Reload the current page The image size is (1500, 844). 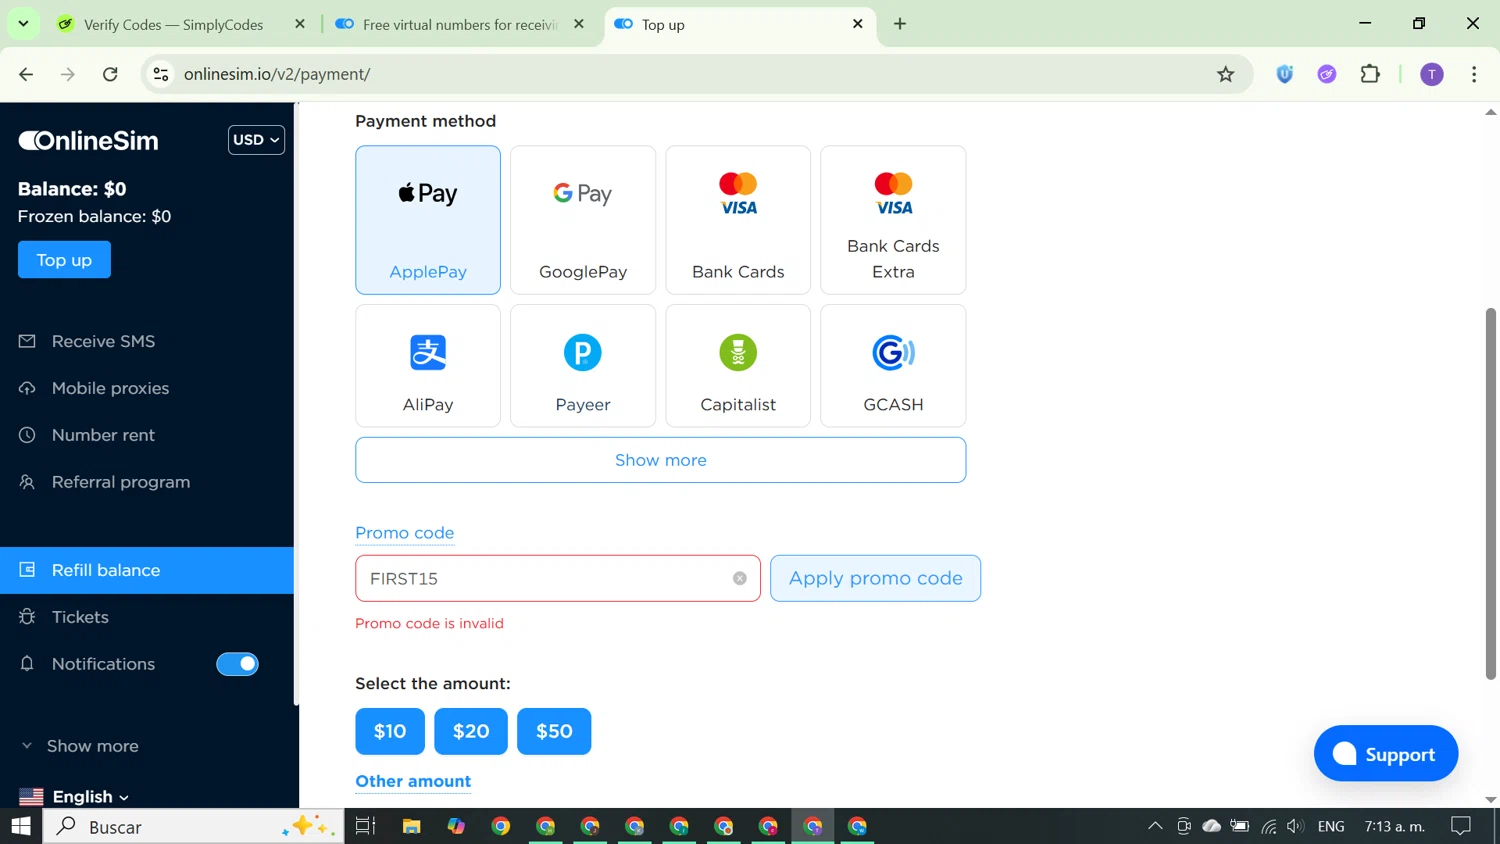pos(110,74)
